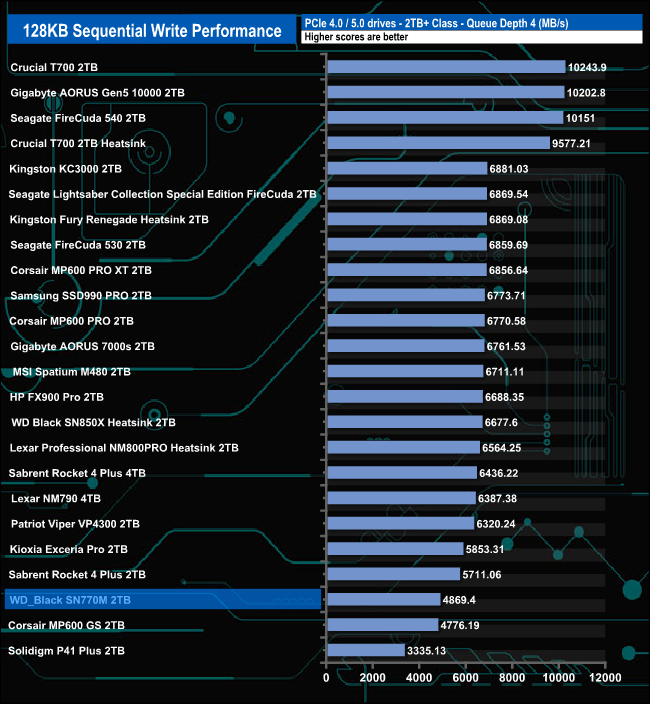
Task: Click the 9577.21 value
Action: 571,144
